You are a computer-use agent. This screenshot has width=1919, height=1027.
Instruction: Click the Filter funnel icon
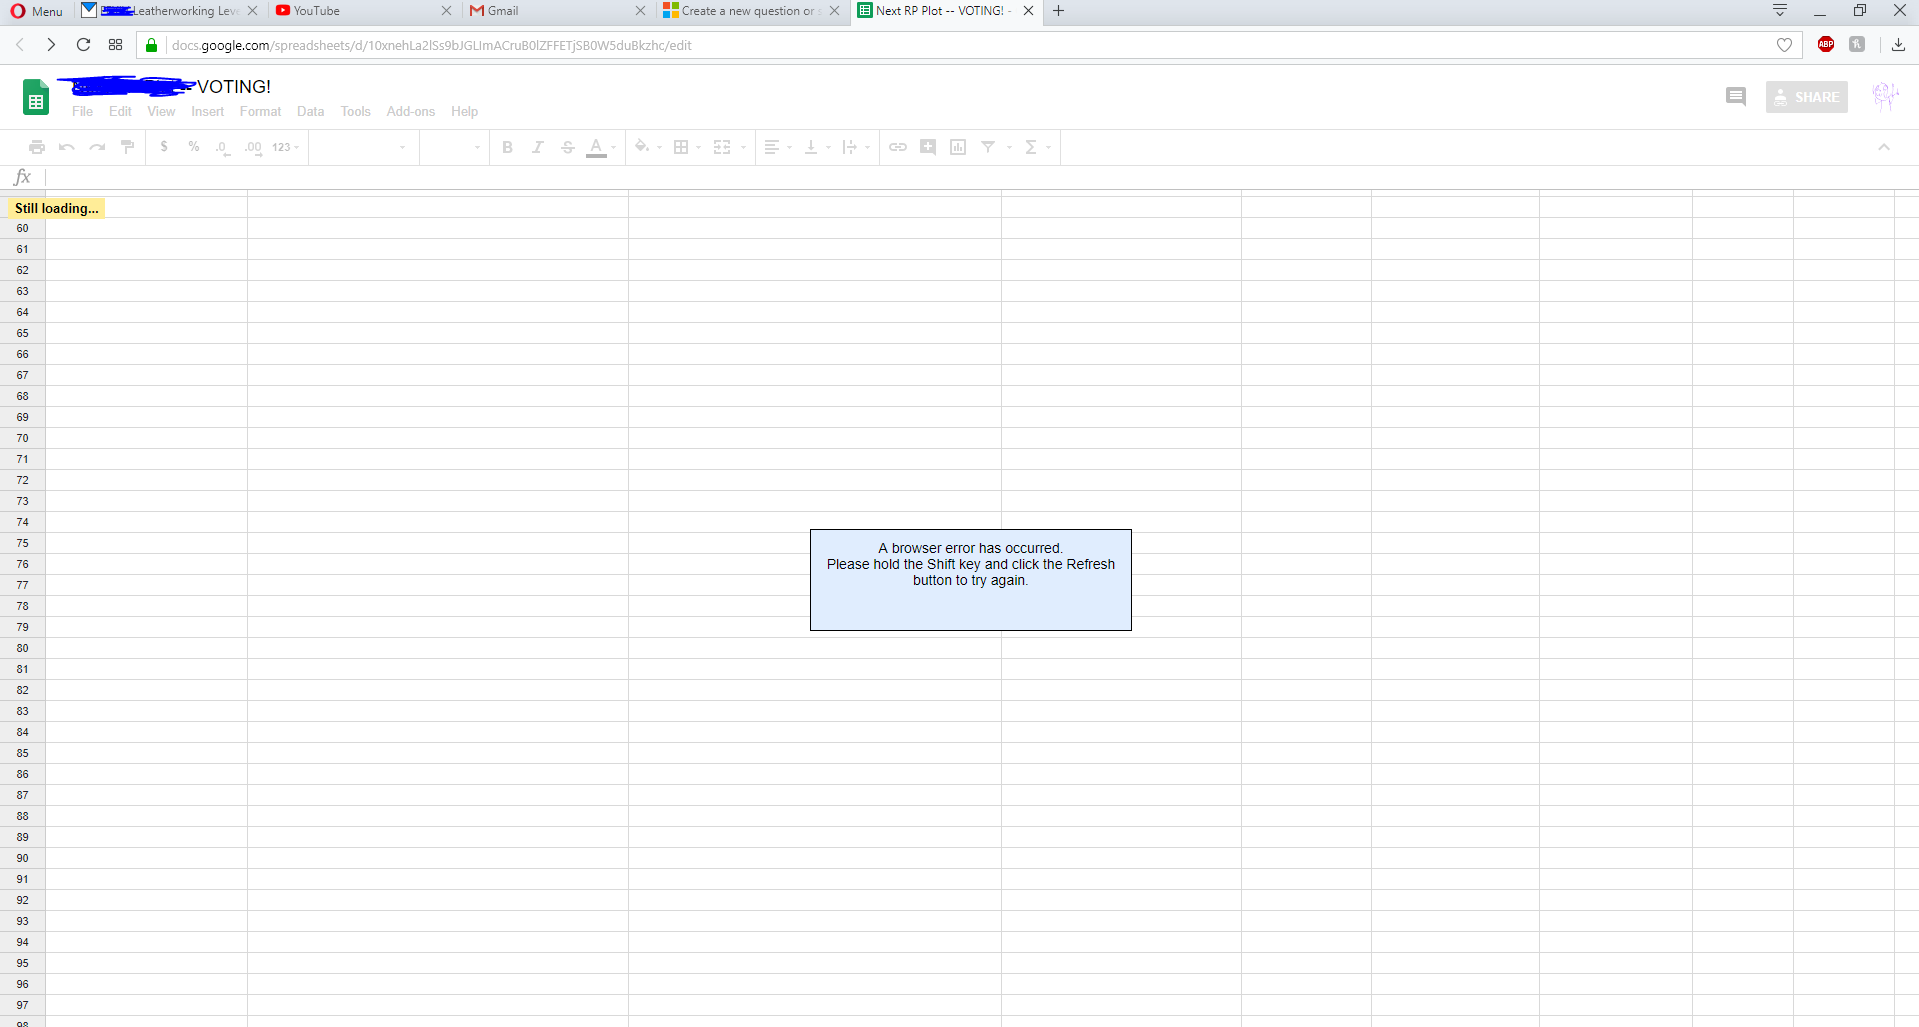[x=988, y=147]
